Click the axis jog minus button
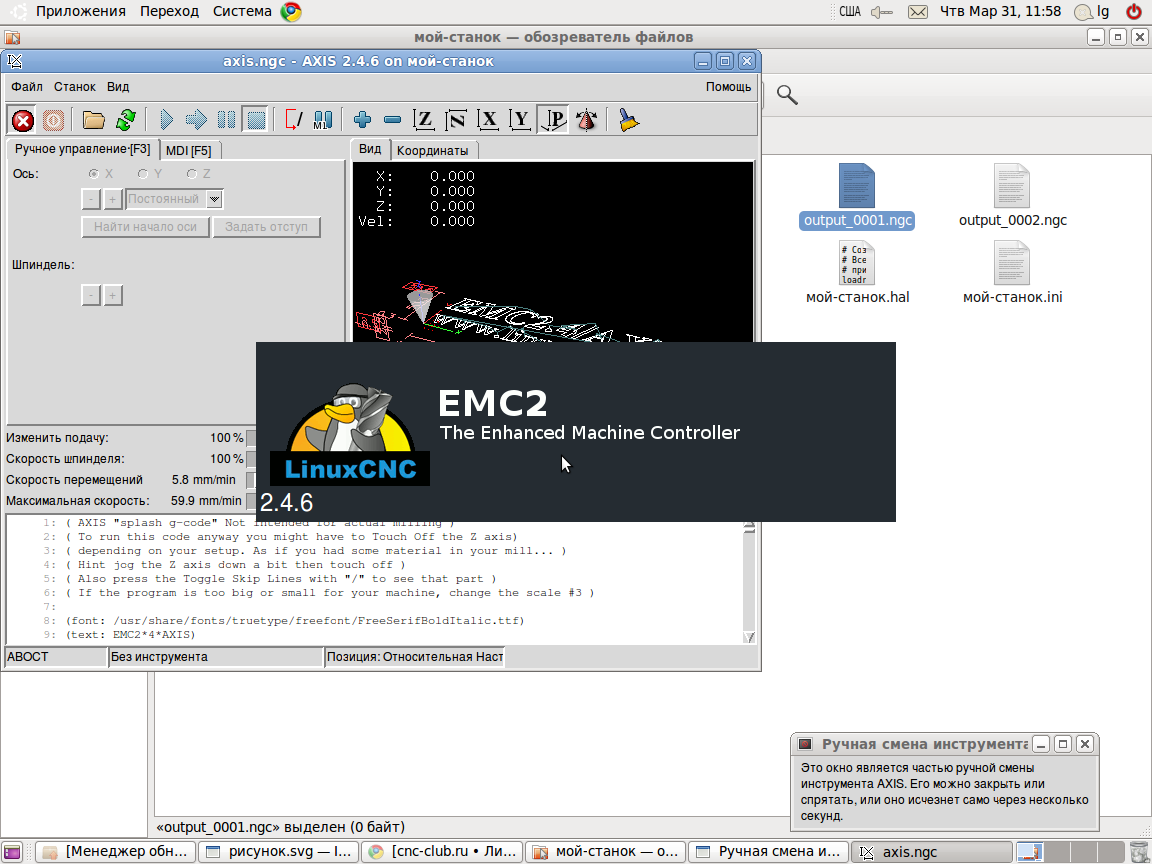The width and height of the screenshot is (1152, 864). 91,199
